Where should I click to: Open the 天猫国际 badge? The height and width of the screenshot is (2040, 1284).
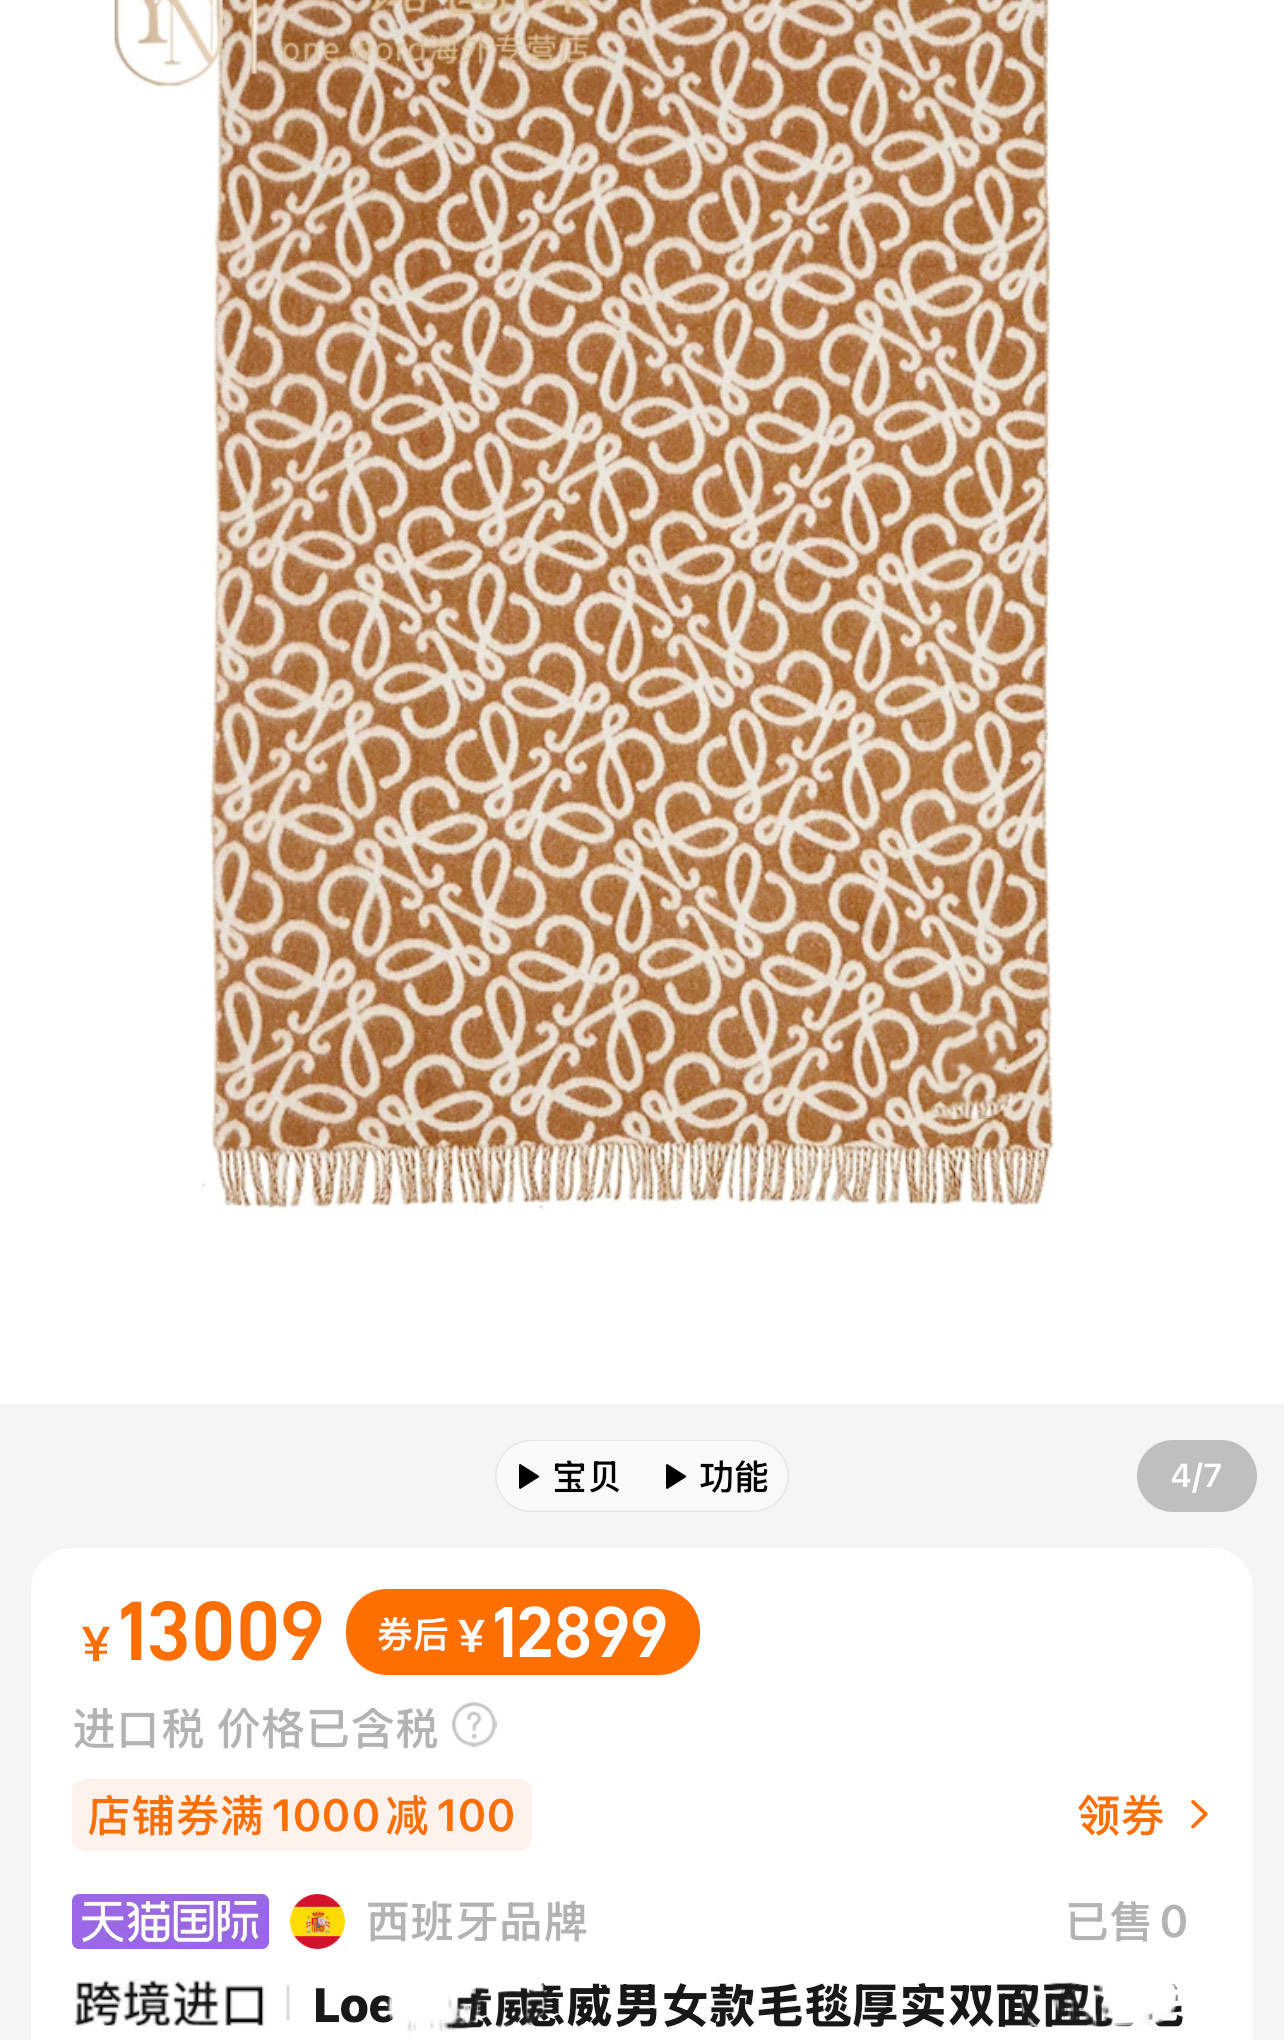tap(170, 1921)
